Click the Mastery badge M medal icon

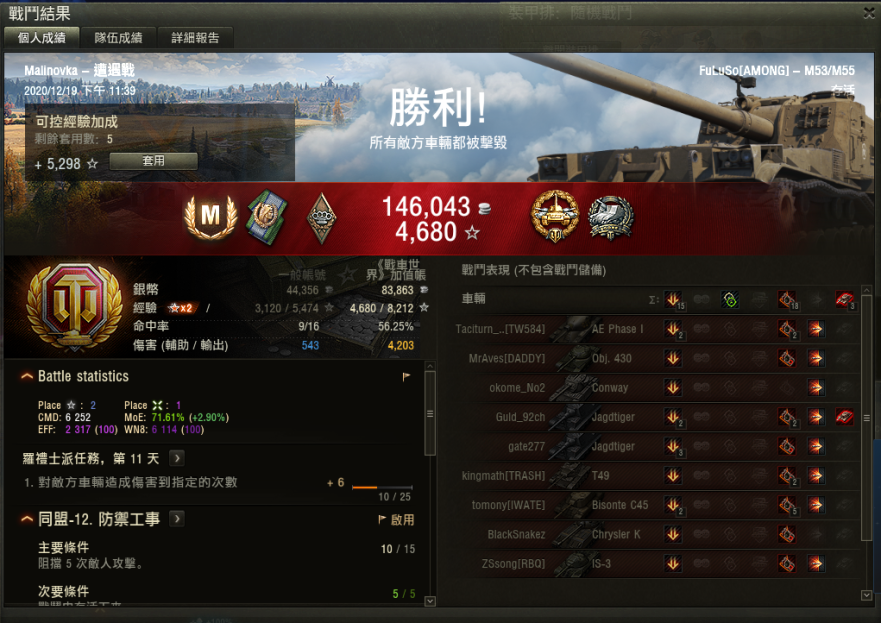point(211,217)
